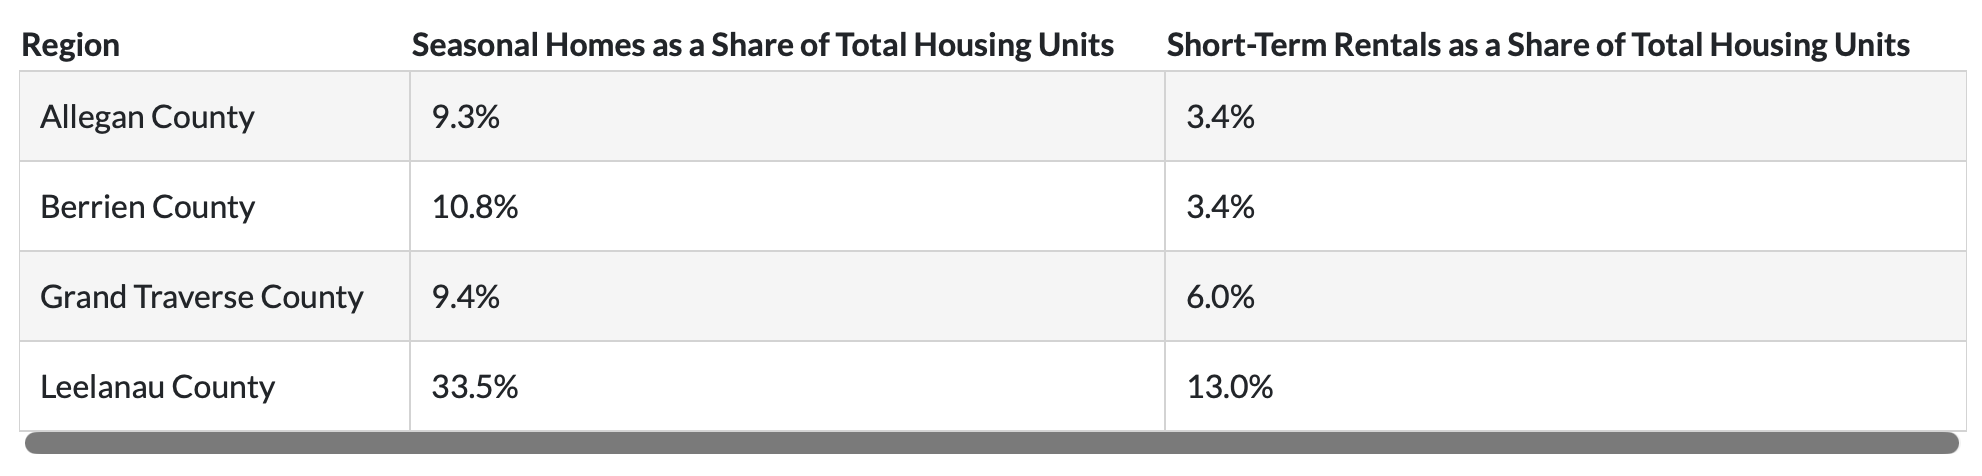Click Grand Traverse County's 9.4% value
1982x476 pixels.
465,297
